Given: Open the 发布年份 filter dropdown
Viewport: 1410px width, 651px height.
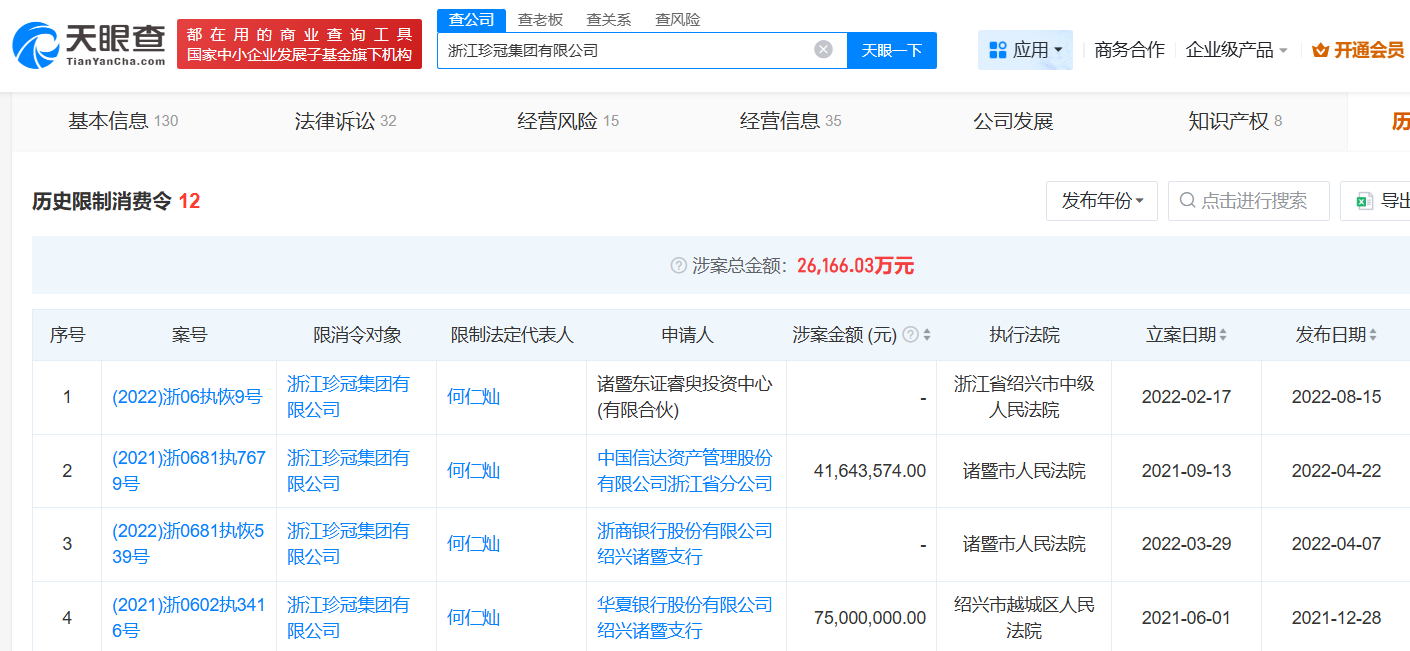Looking at the screenshot, I should (x=1101, y=201).
